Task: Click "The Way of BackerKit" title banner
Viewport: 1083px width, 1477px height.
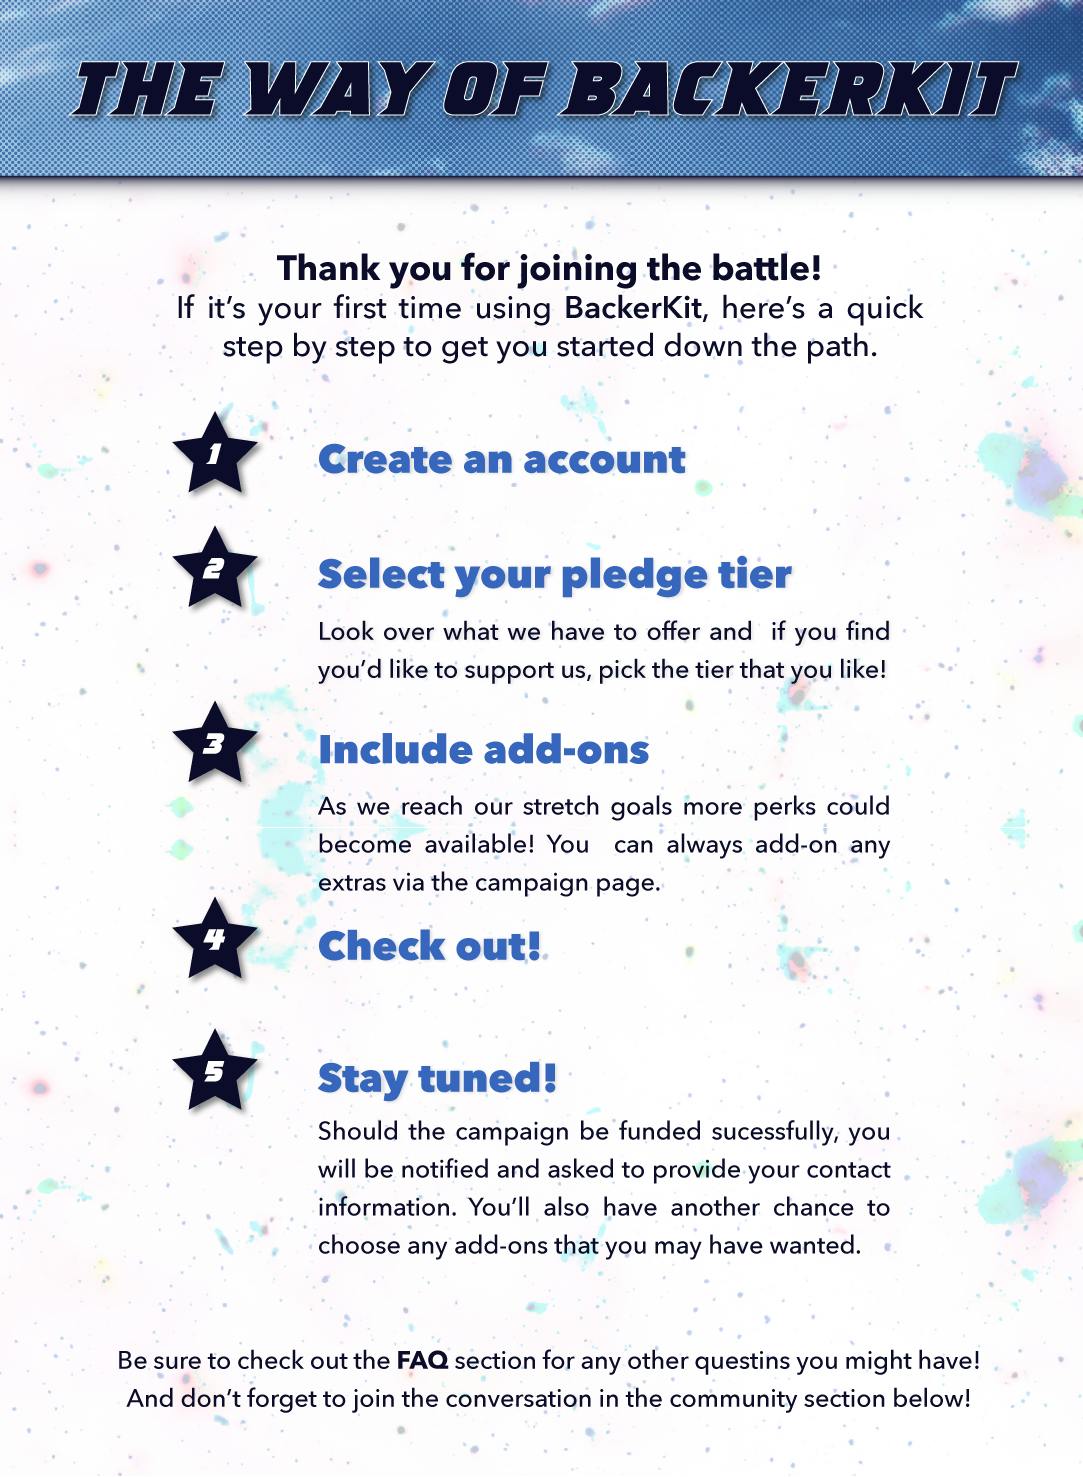Action: 544,90
